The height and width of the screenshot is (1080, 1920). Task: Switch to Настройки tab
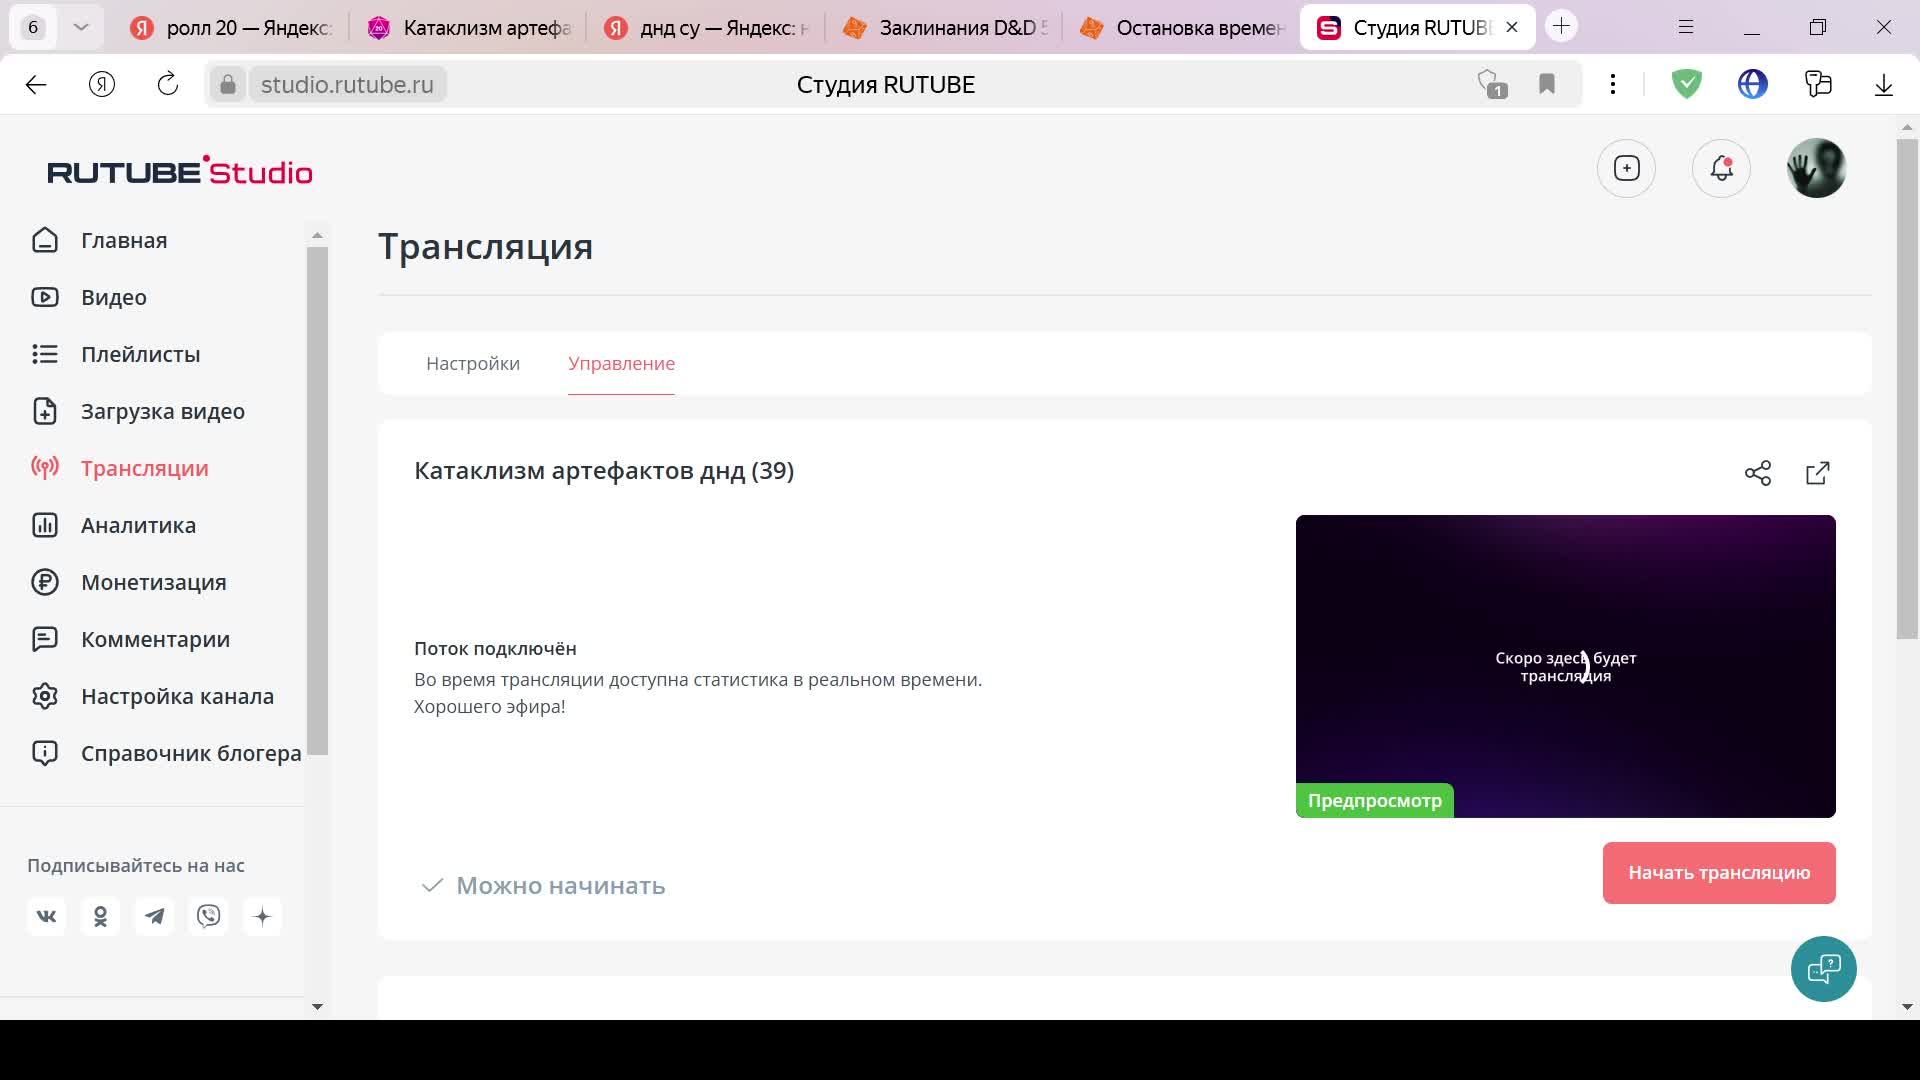473,364
